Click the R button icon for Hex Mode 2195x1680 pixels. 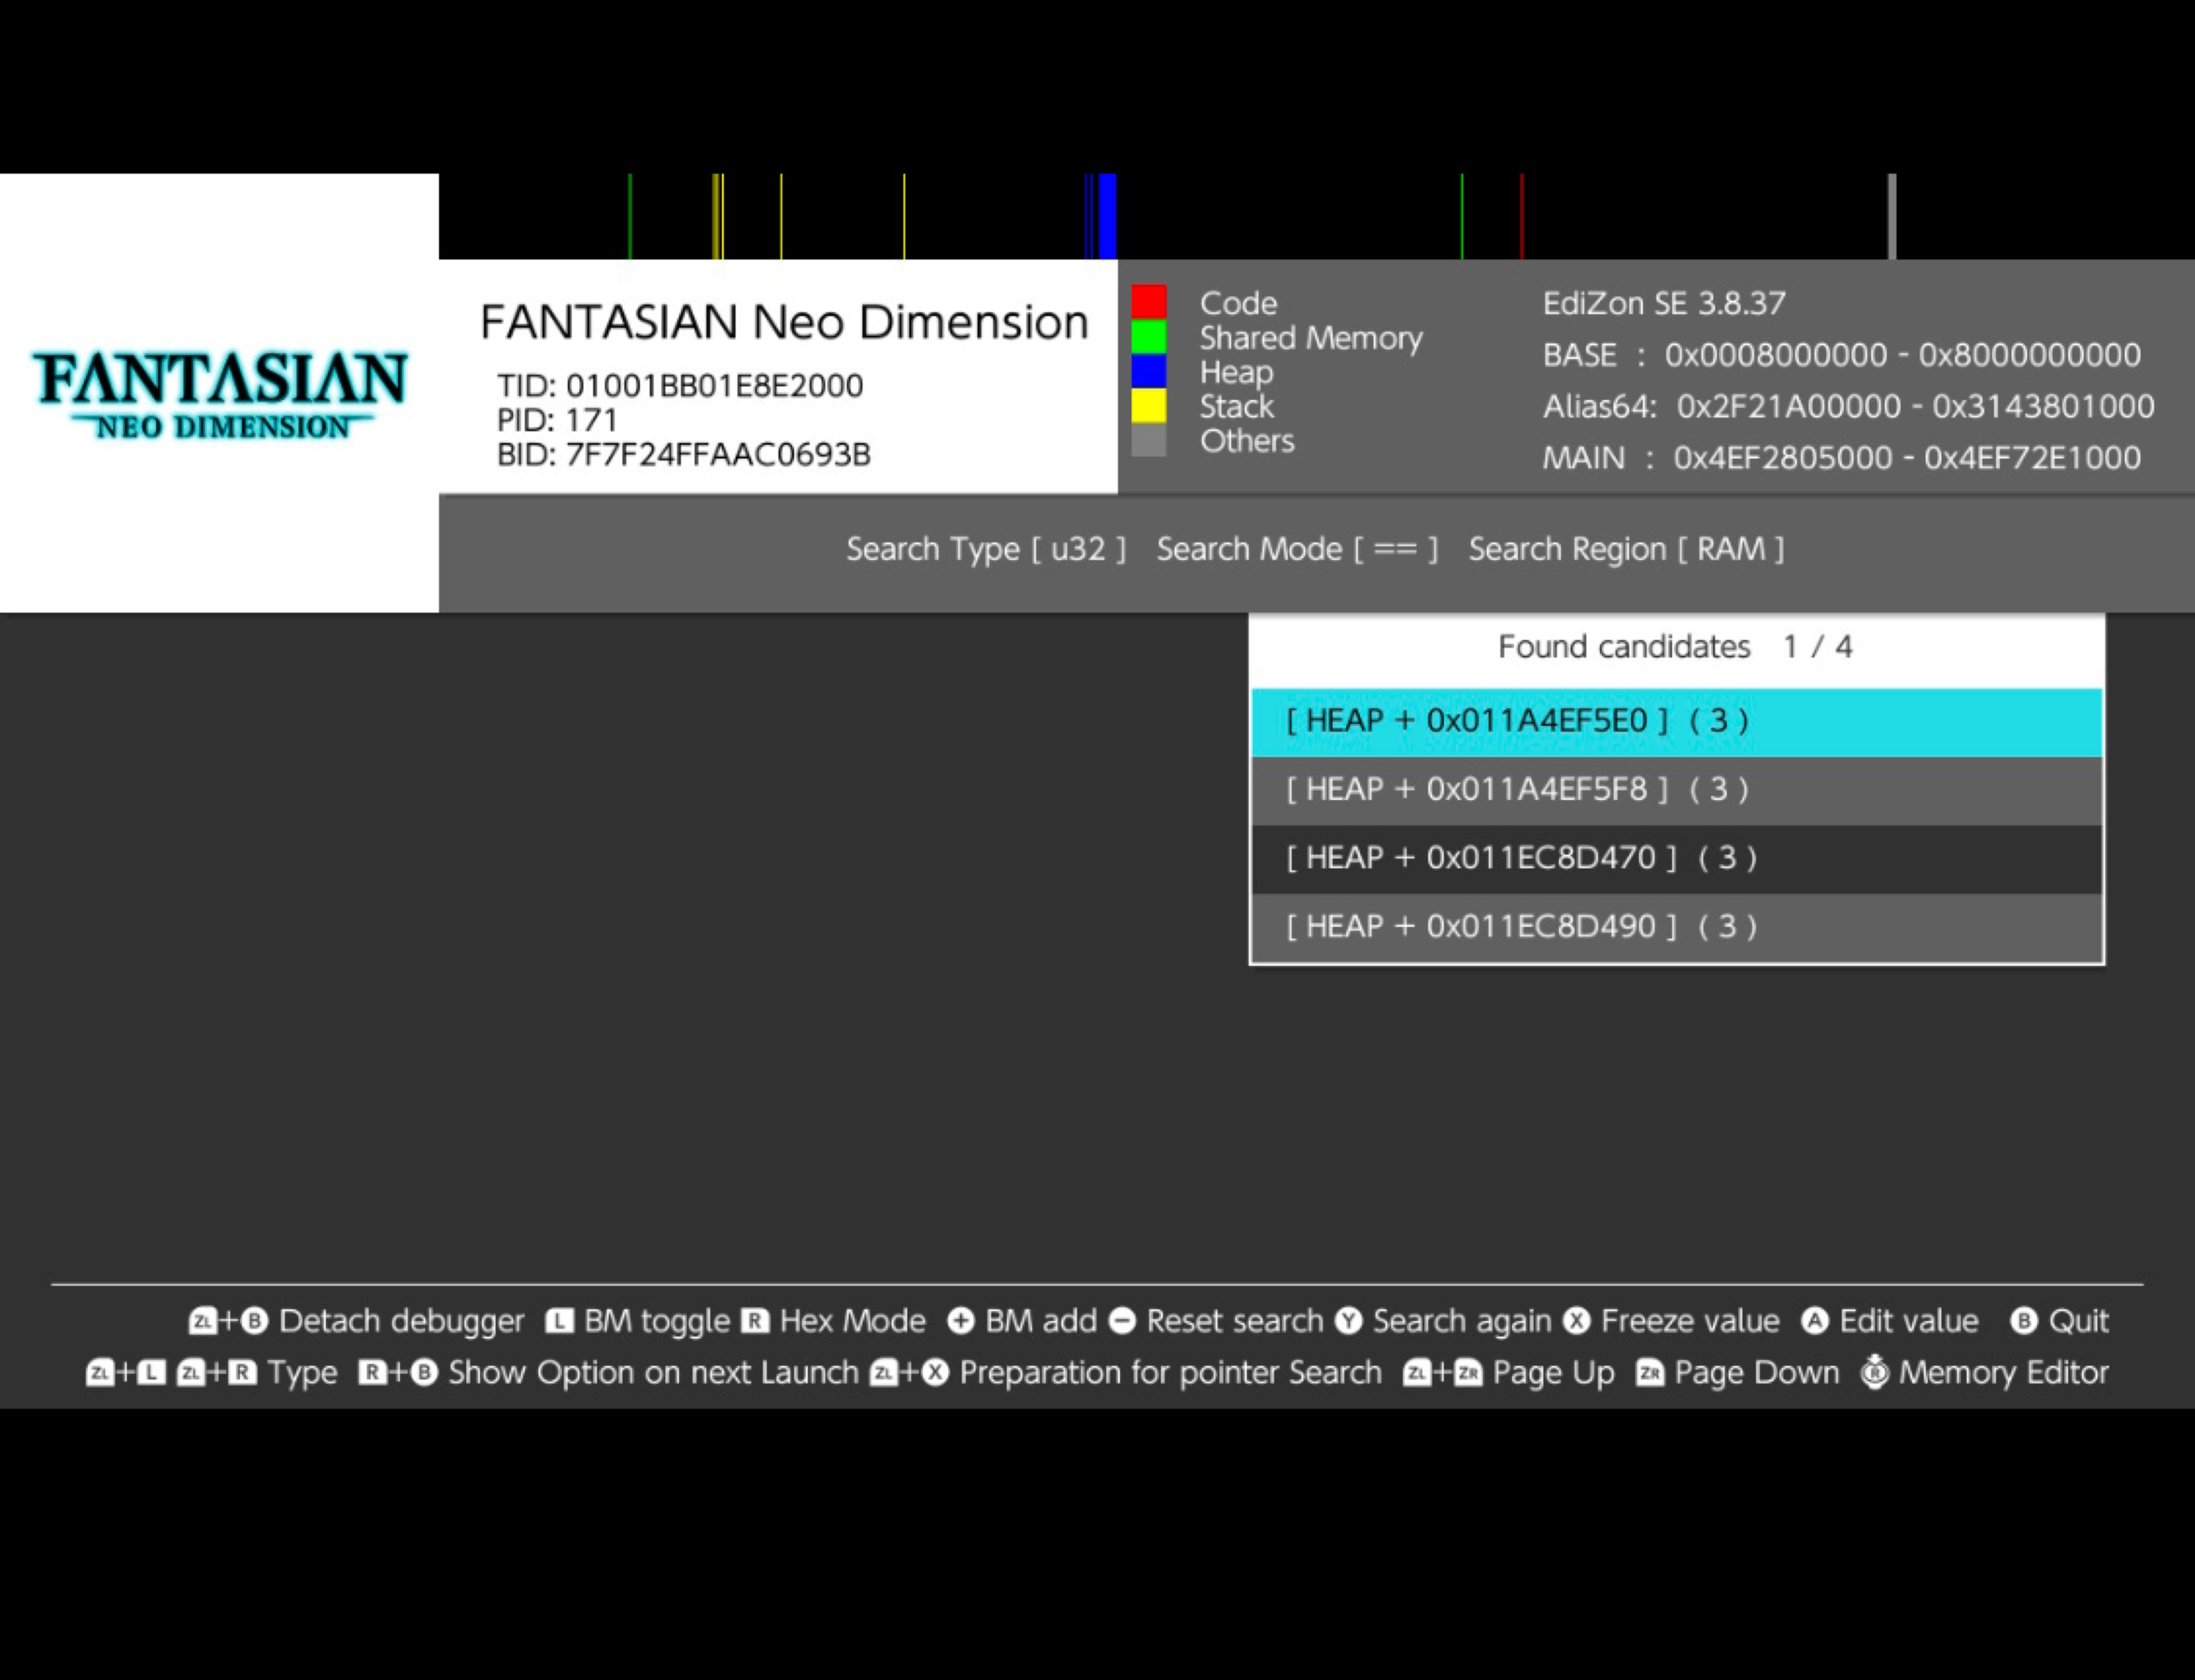(755, 1322)
